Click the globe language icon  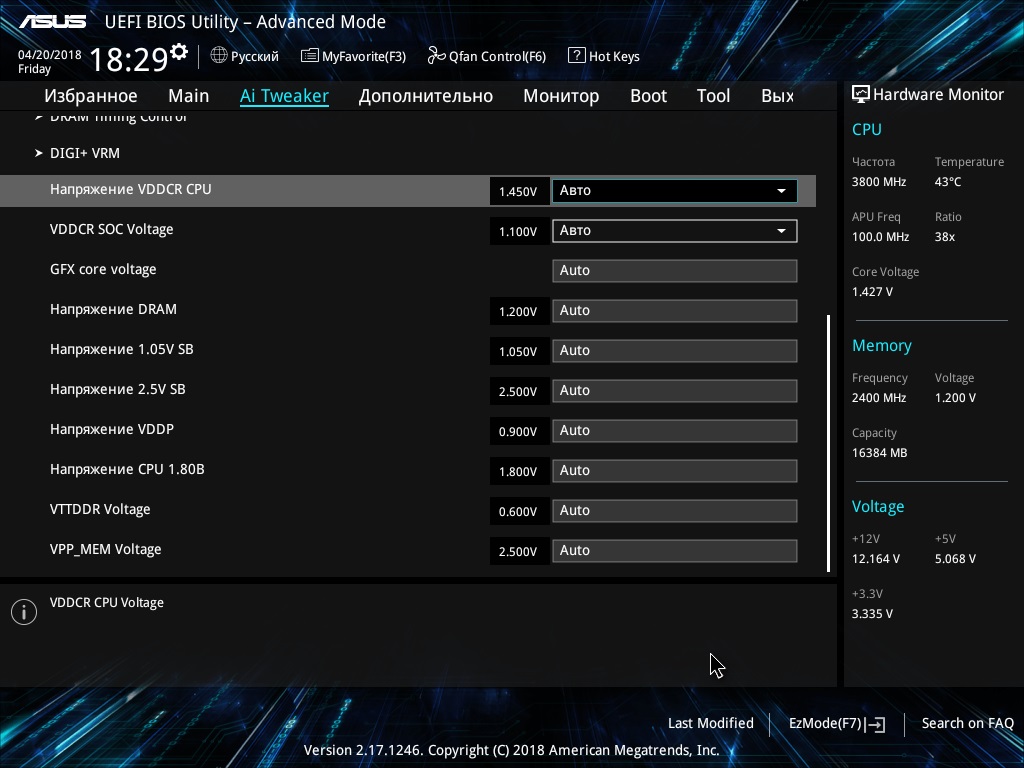point(219,56)
